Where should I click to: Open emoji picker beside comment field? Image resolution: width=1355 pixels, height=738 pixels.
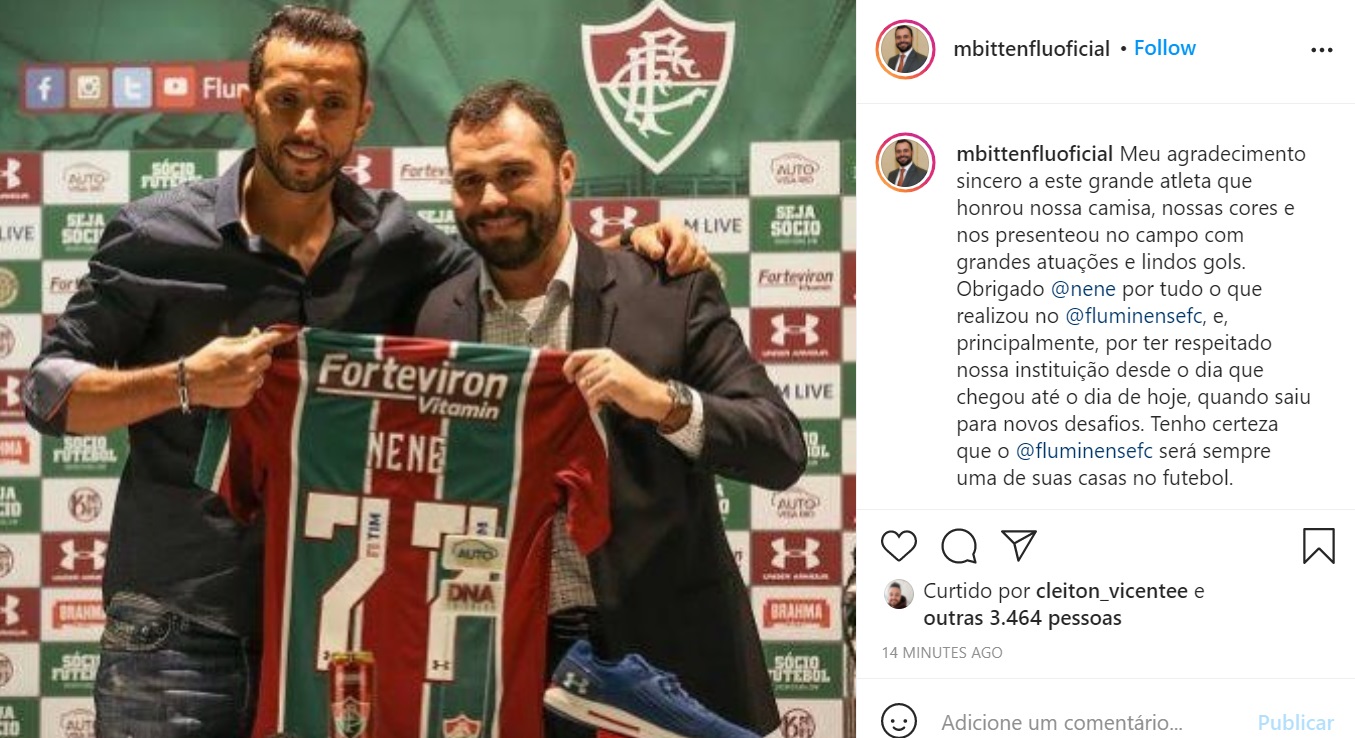pyautogui.click(x=898, y=721)
